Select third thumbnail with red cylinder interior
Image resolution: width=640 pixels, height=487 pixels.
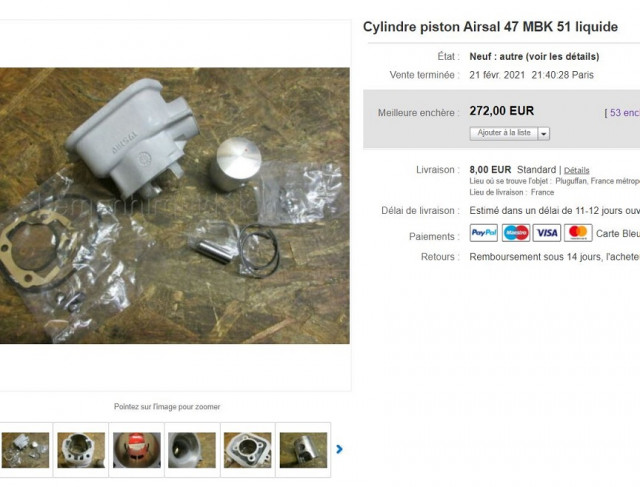(137, 450)
